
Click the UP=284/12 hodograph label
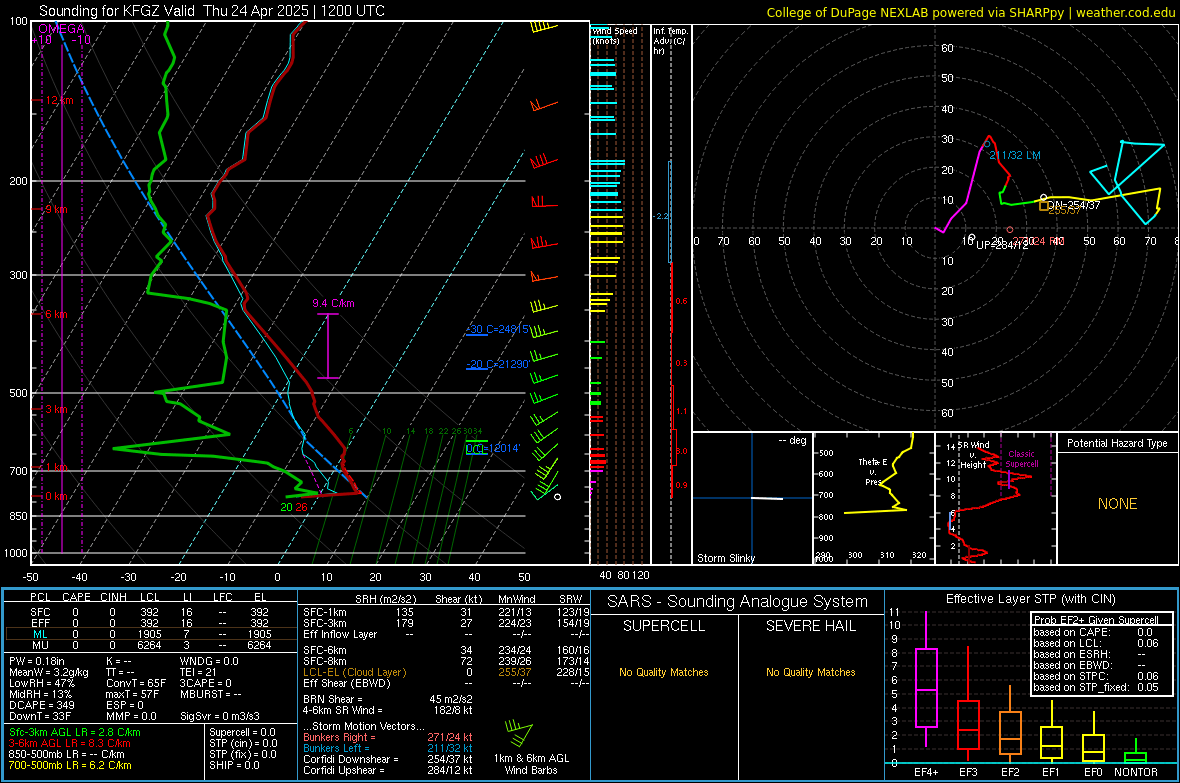[1002, 245]
